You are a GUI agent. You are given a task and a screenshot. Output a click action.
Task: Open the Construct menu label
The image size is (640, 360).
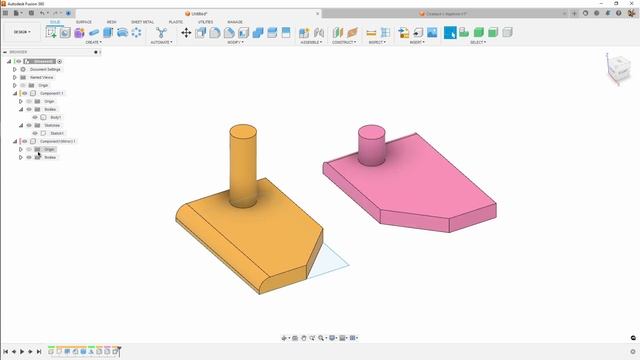pyautogui.click(x=344, y=42)
